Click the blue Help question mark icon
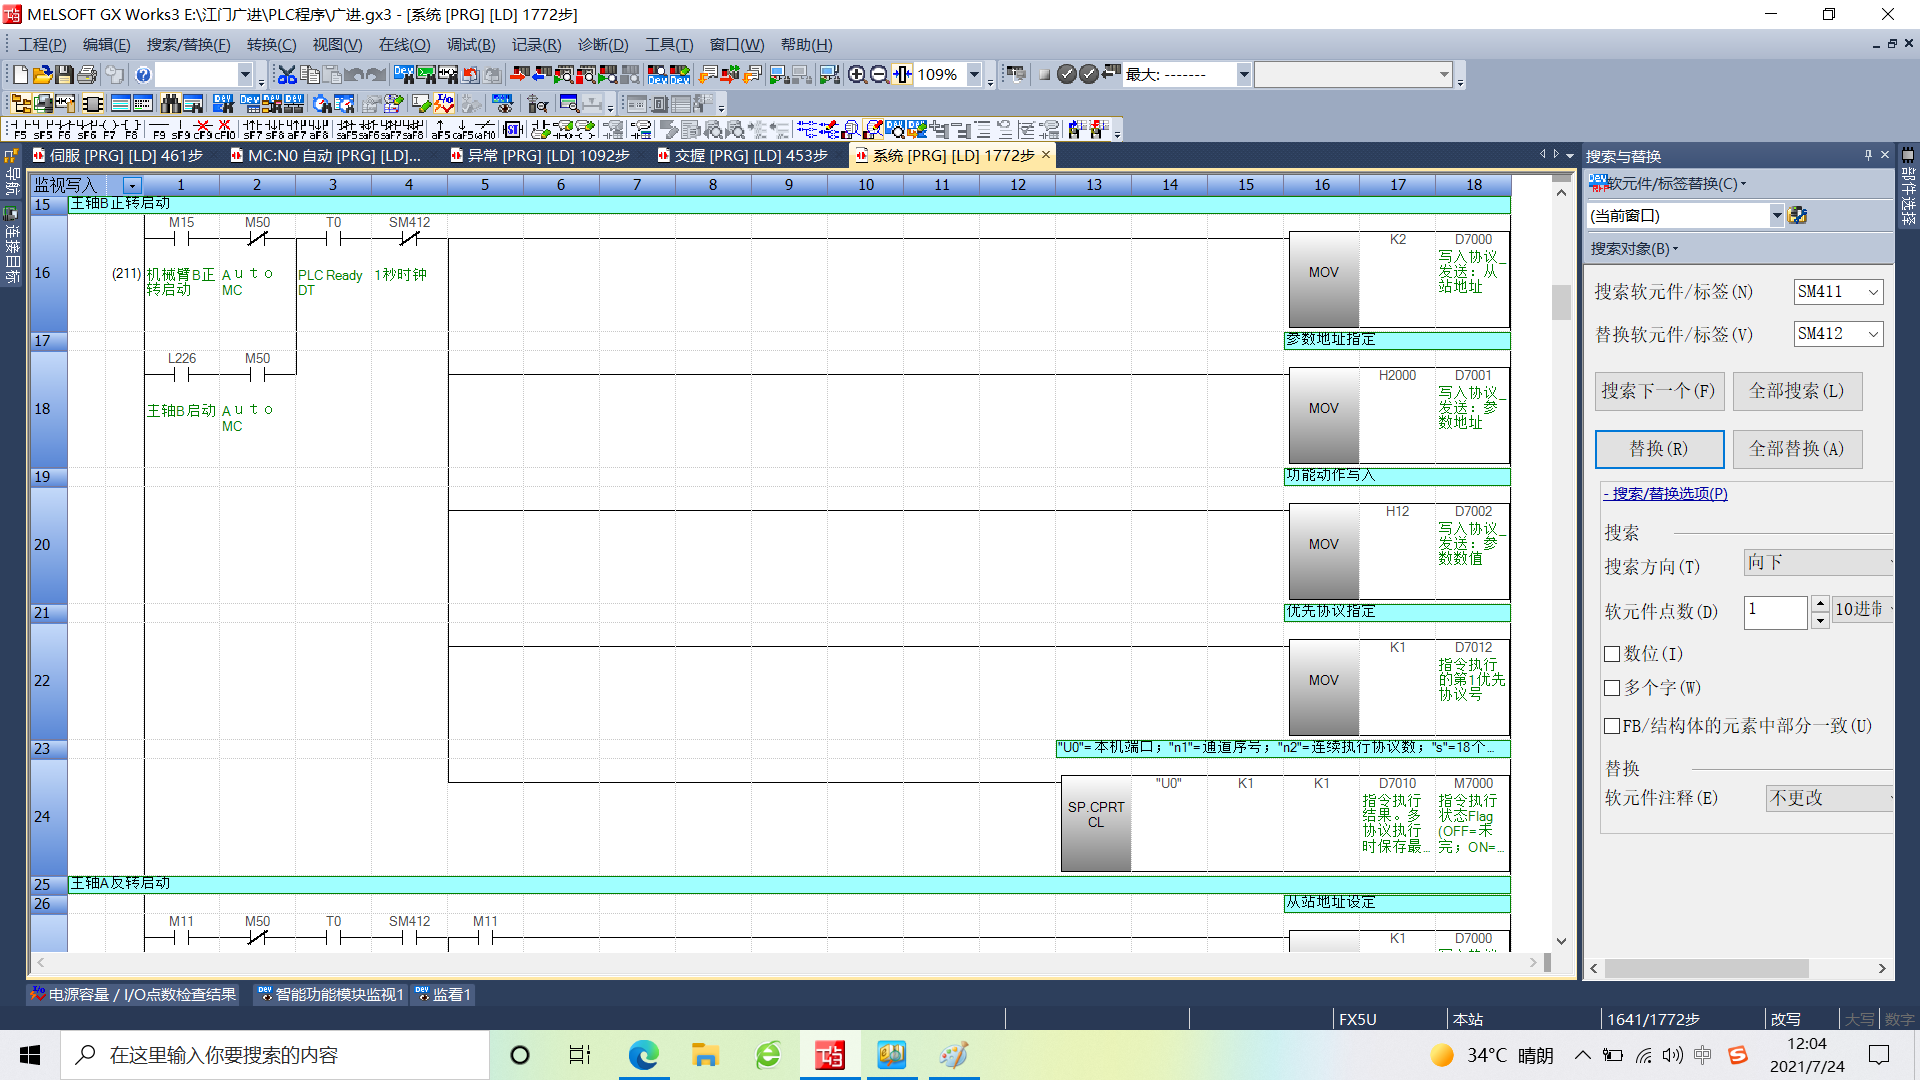Screen dimensions: 1920x1080 tap(143, 74)
